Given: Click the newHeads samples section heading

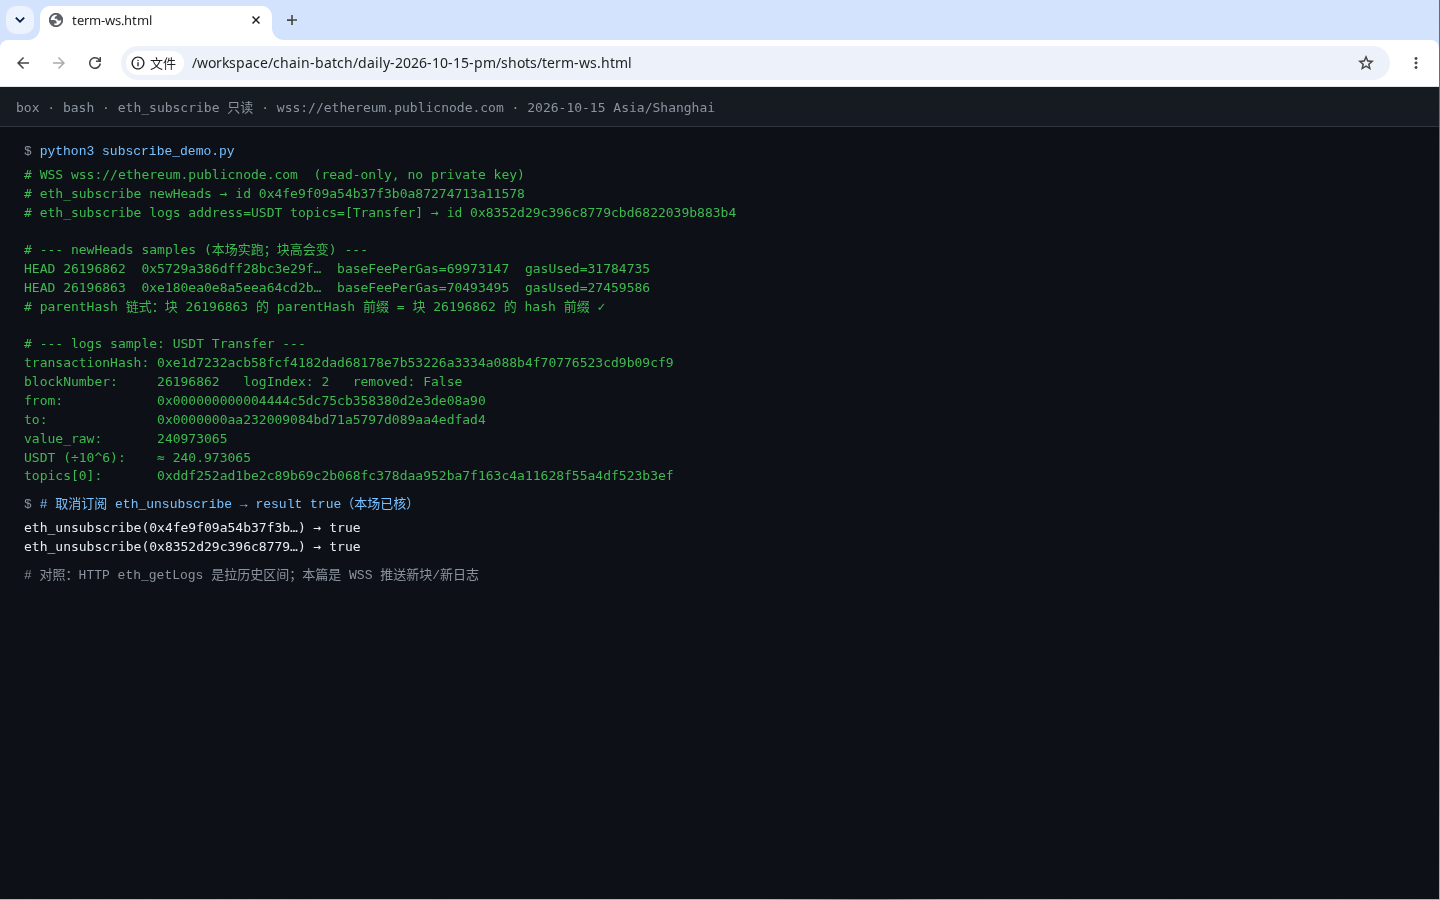Looking at the screenshot, I should point(196,250).
